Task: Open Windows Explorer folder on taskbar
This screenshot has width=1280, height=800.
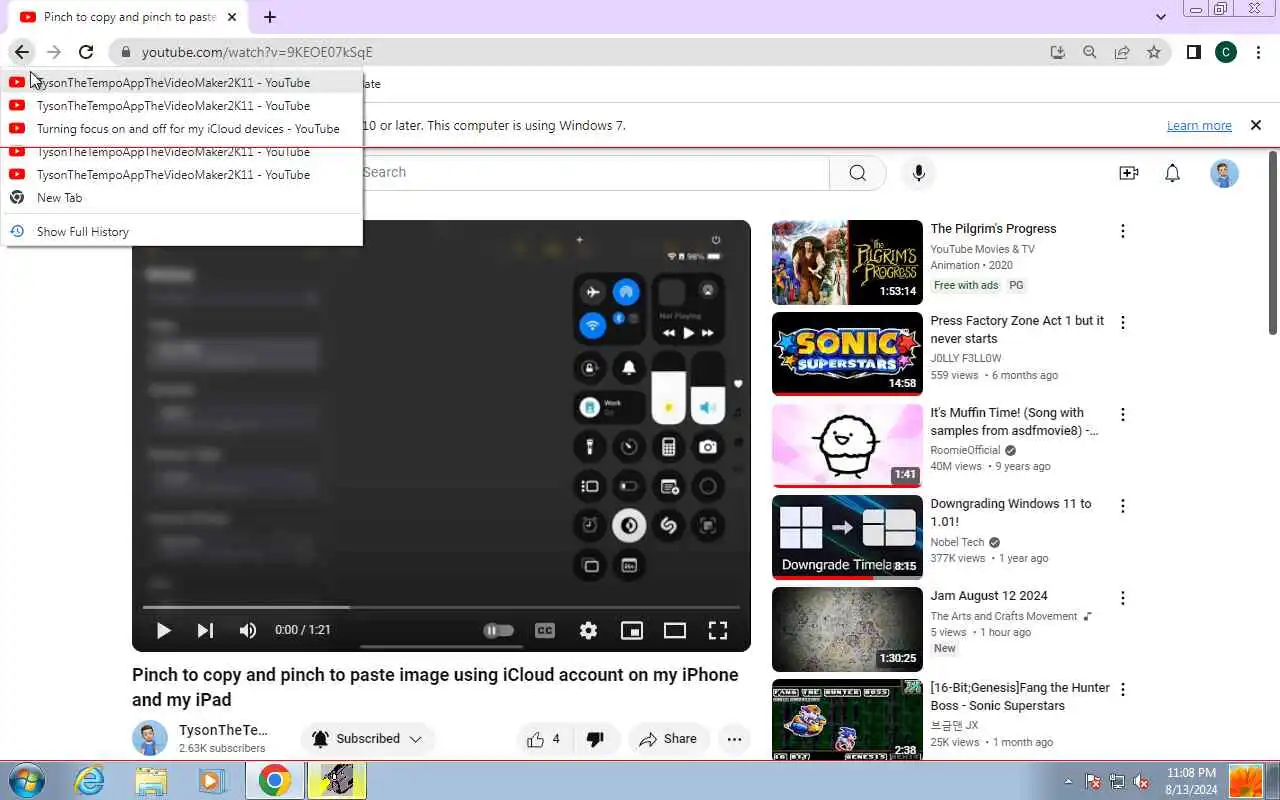Action: click(151, 781)
